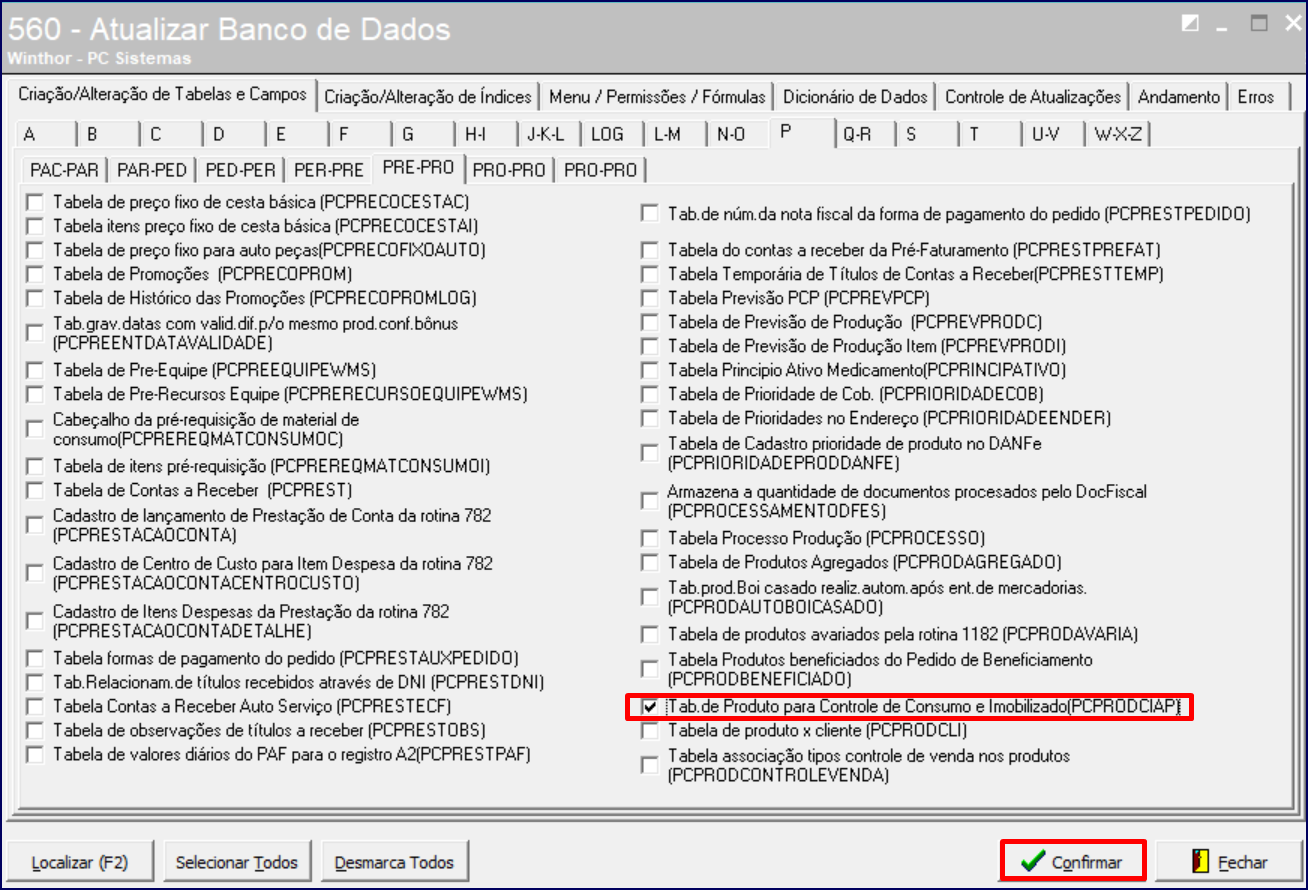Check PCPRINCIPATIVO Principio Ativo checkbox
Image resolution: width=1308 pixels, height=890 pixels.
click(x=650, y=370)
